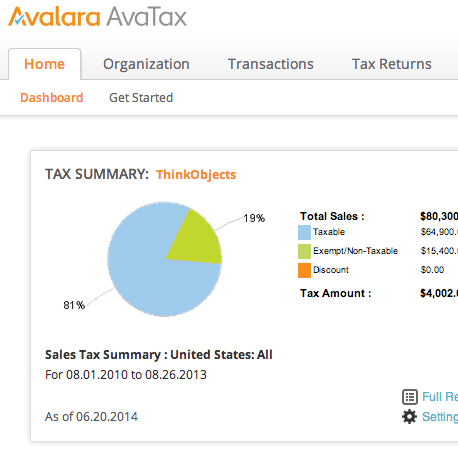Image resolution: width=458 pixels, height=458 pixels.
Task: Open the Tax Returns tab
Action: (x=392, y=64)
